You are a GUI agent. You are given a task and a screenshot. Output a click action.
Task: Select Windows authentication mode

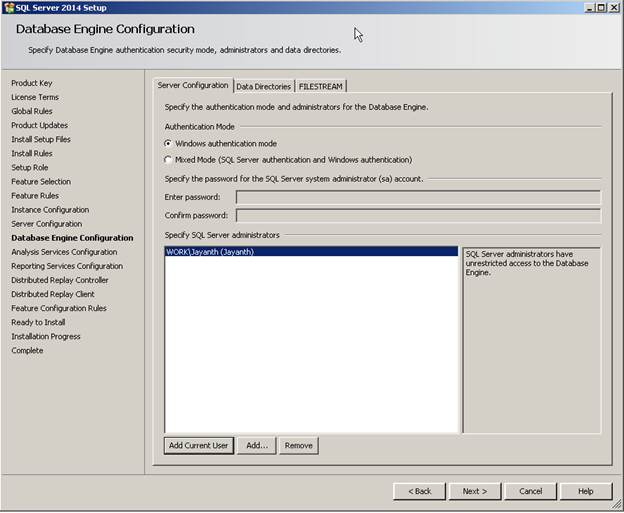(x=221, y=144)
